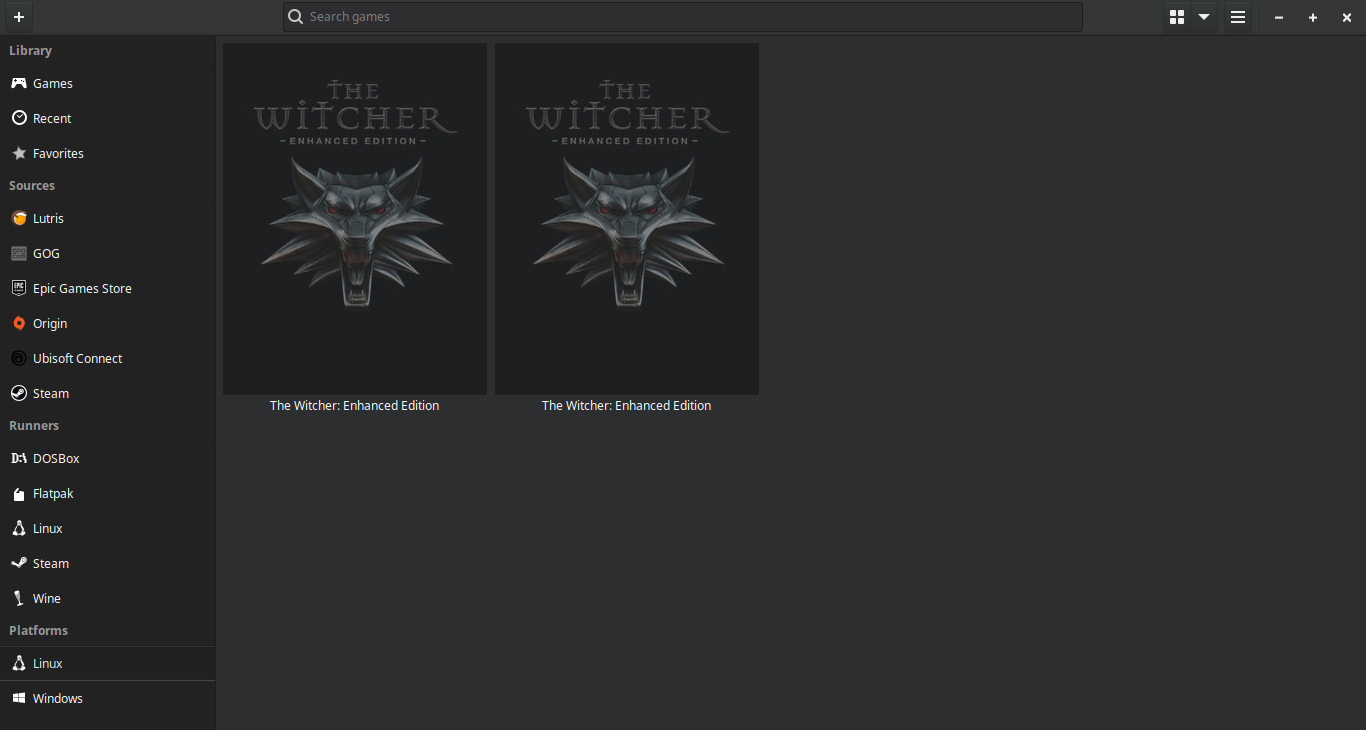Image resolution: width=1366 pixels, height=730 pixels.
Task: Click the Origin source icon
Action: point(19,323)
